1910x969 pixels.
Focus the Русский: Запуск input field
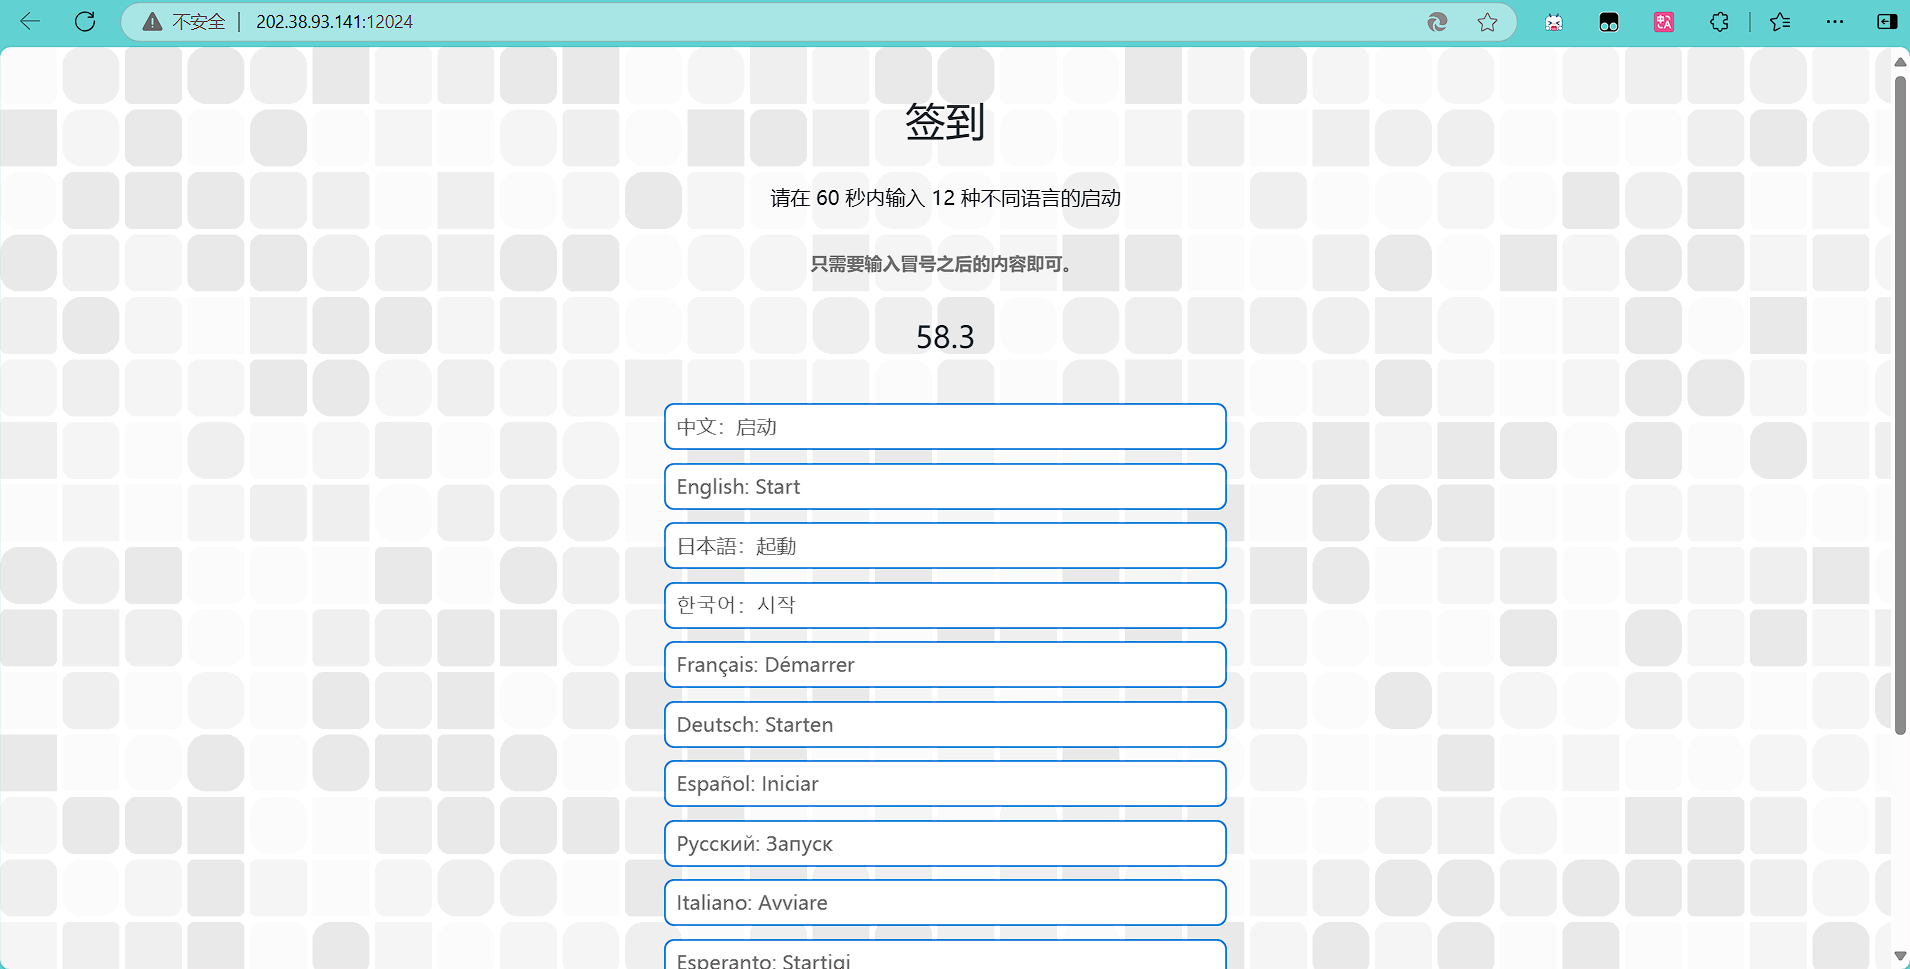pos(945,843)
